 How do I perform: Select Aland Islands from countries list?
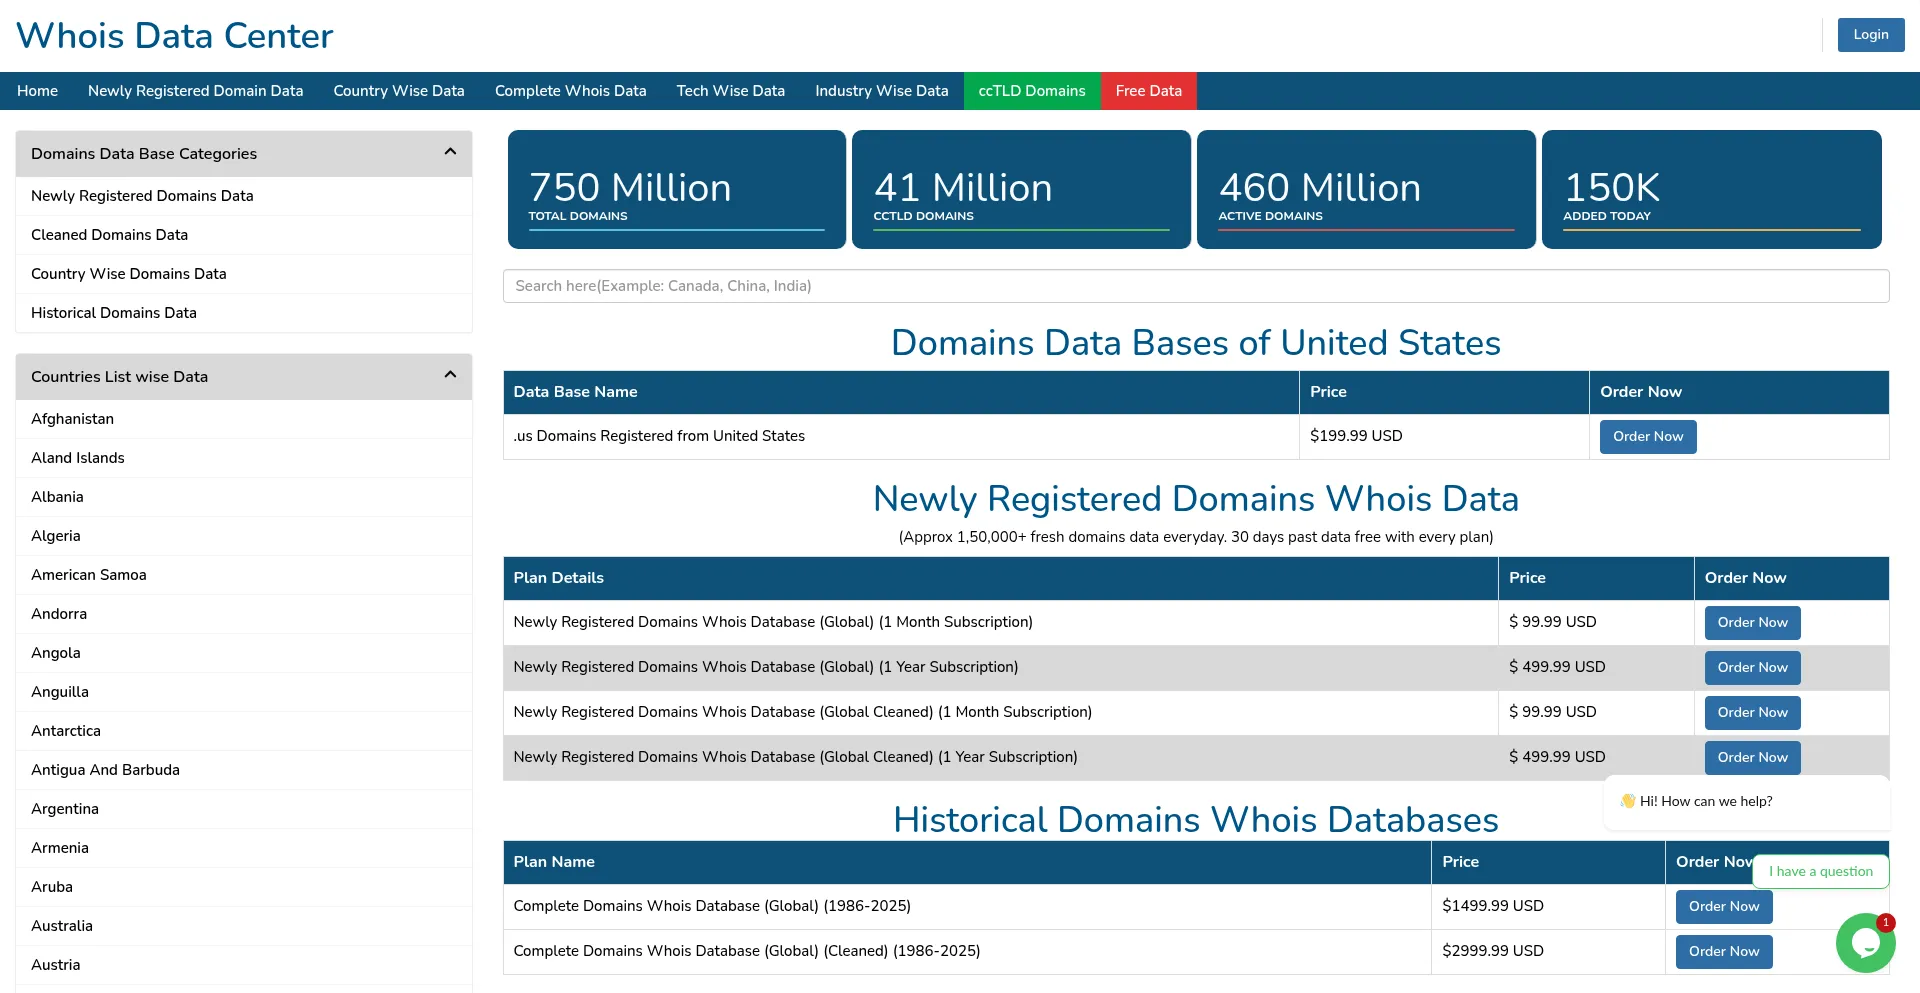(244, 458)
